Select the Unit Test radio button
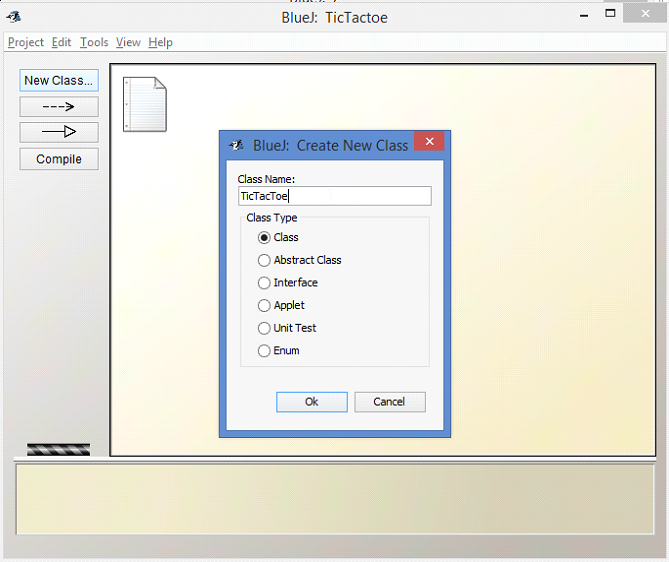 point(264,328)
